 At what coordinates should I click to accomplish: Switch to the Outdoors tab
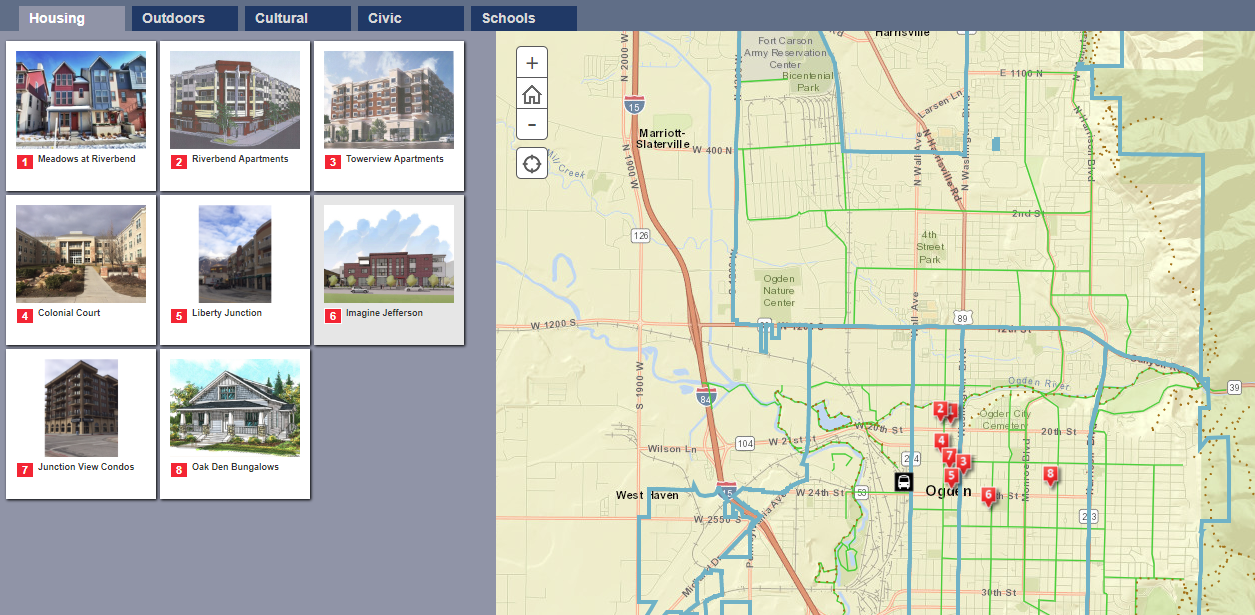[184, 18]
